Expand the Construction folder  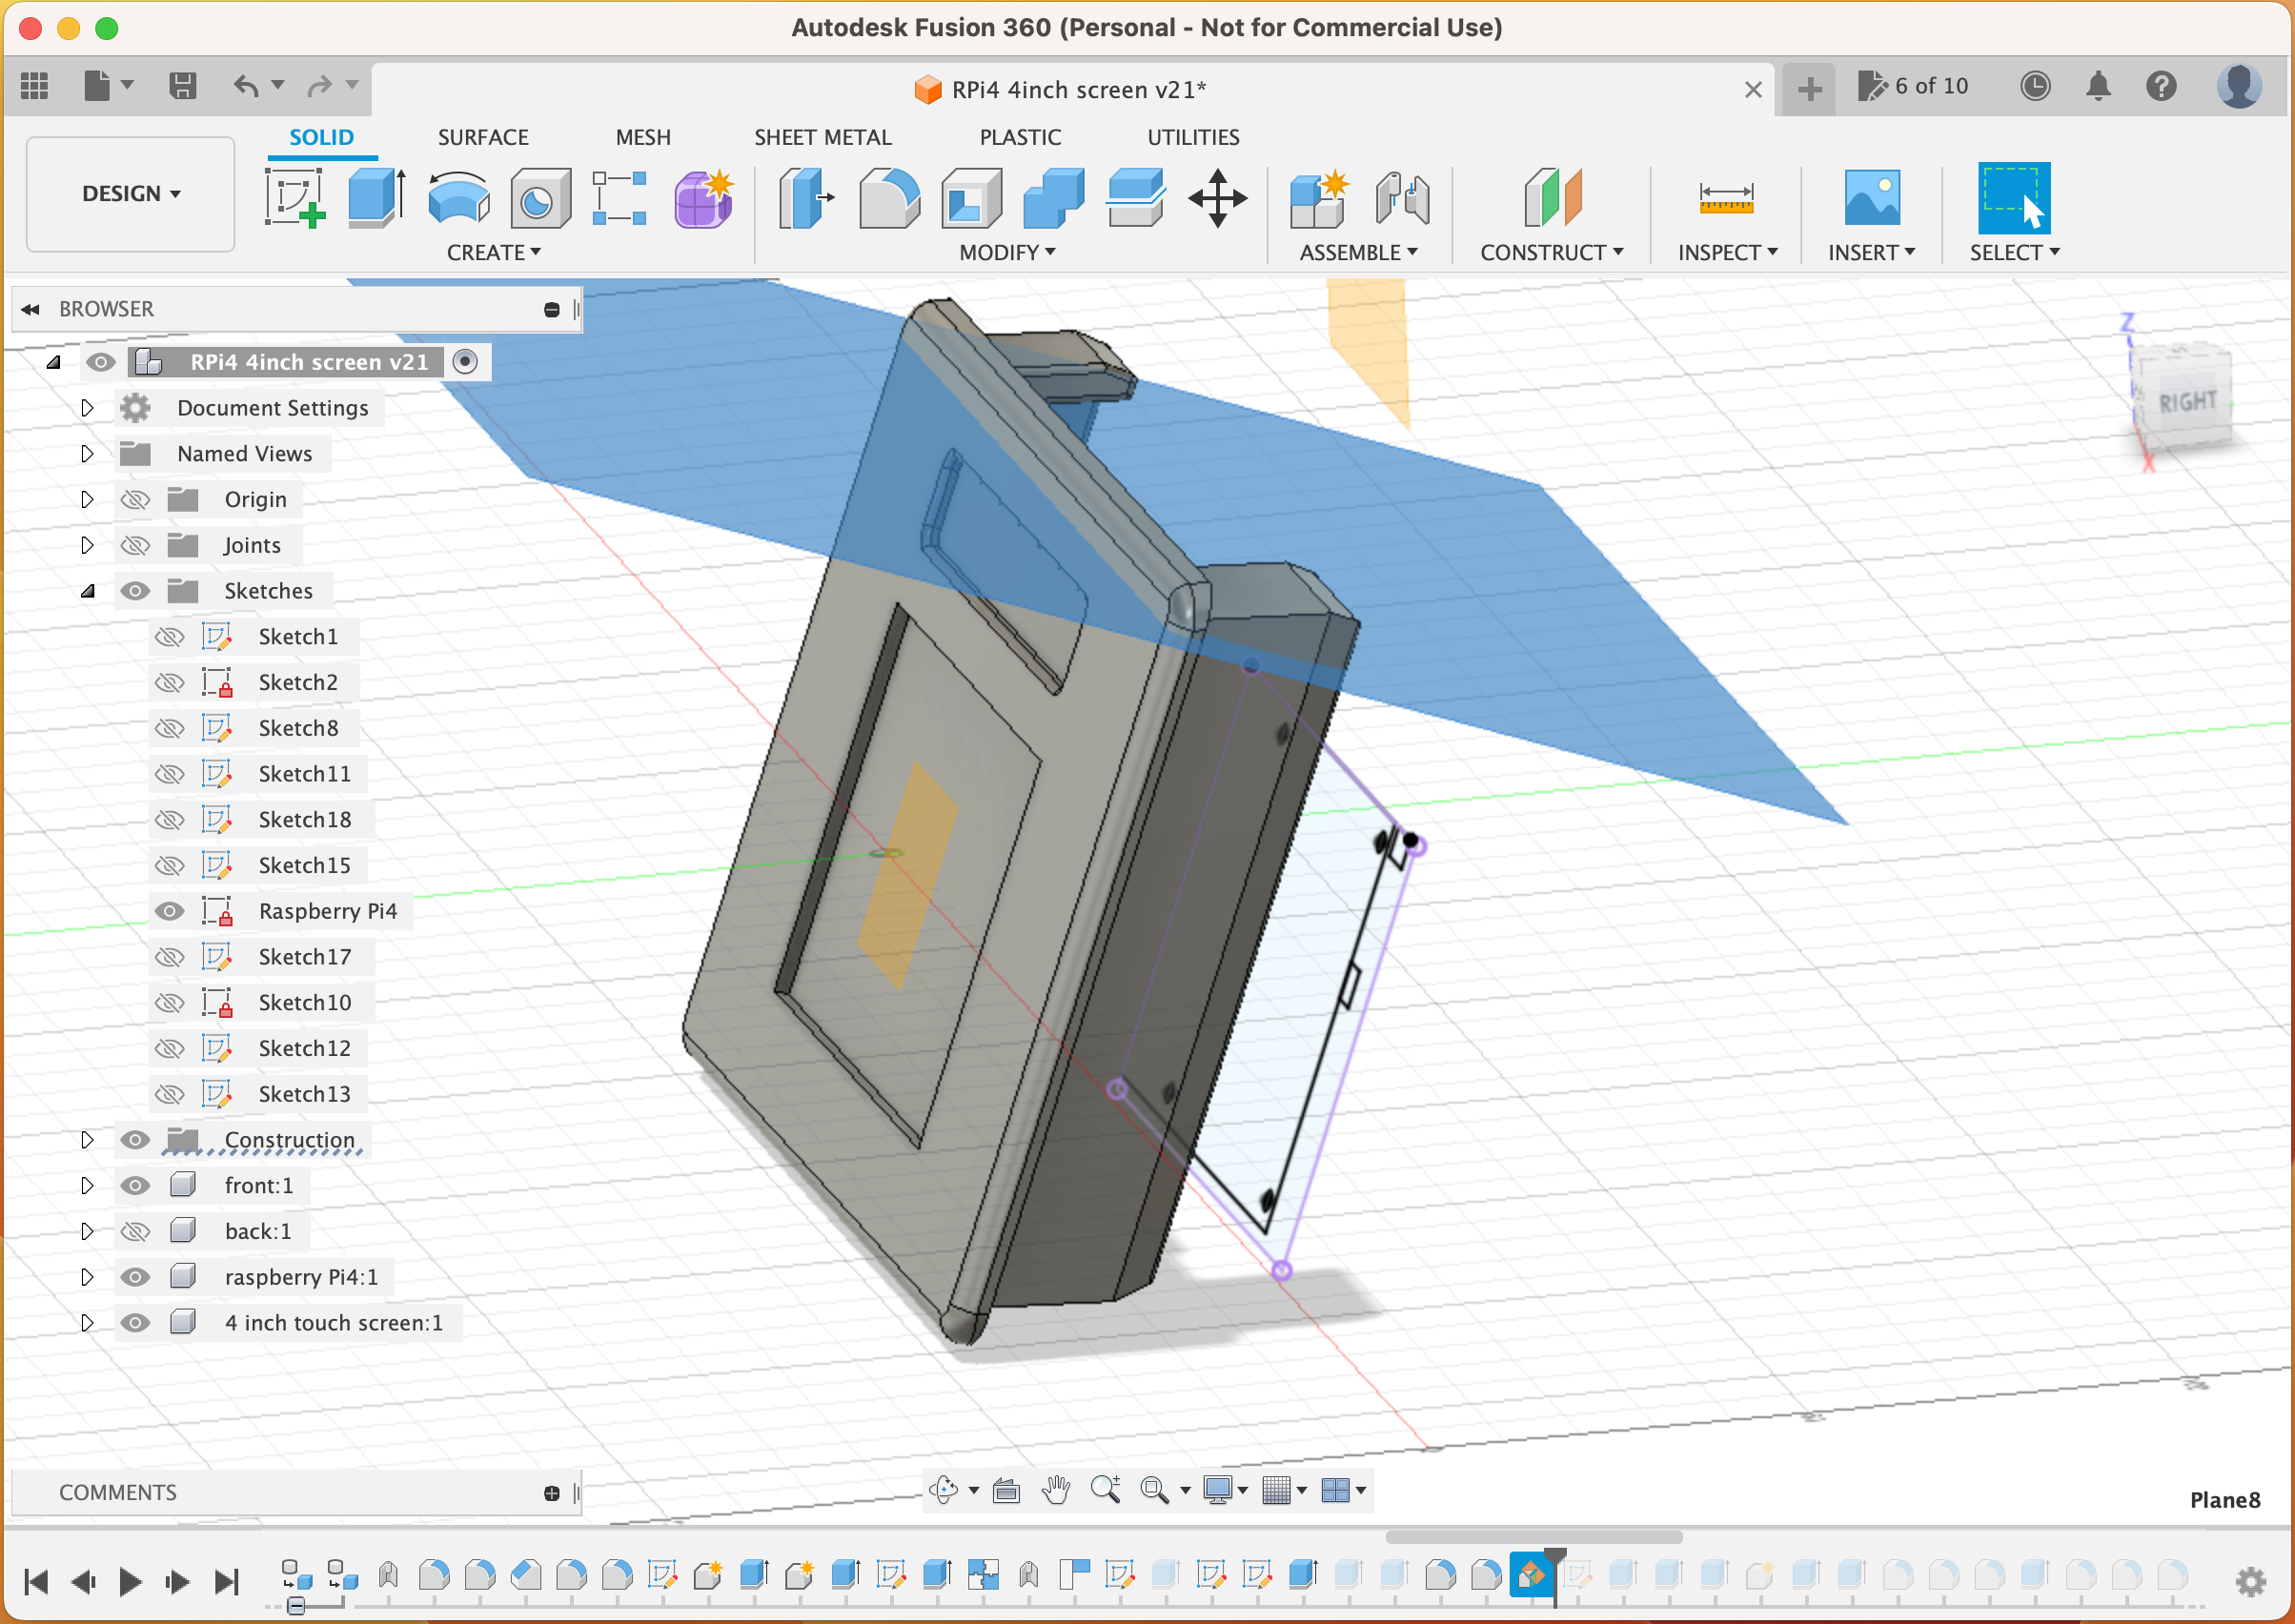click(87, 1140)
